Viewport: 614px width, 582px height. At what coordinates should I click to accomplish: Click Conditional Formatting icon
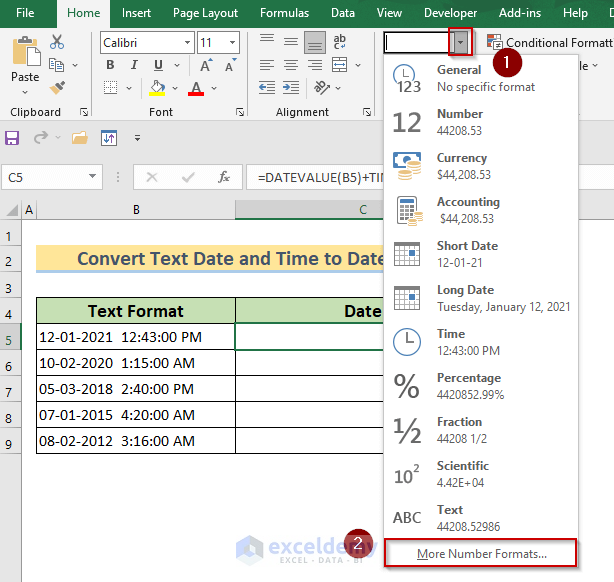(495, 43)
